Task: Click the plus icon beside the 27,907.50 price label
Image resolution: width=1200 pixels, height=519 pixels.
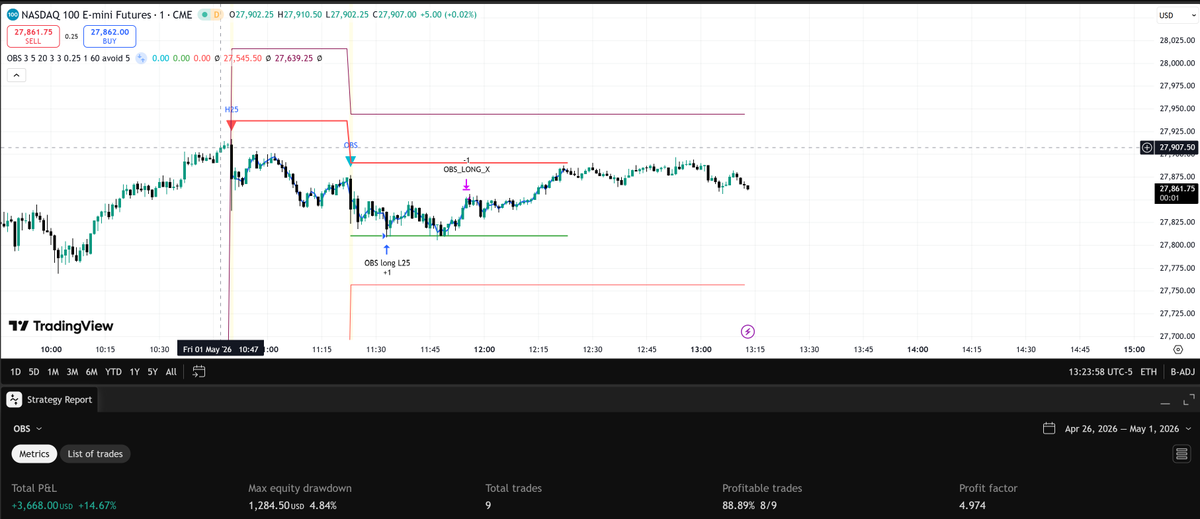Action: pyautogui.click(x=1147, y=147)
